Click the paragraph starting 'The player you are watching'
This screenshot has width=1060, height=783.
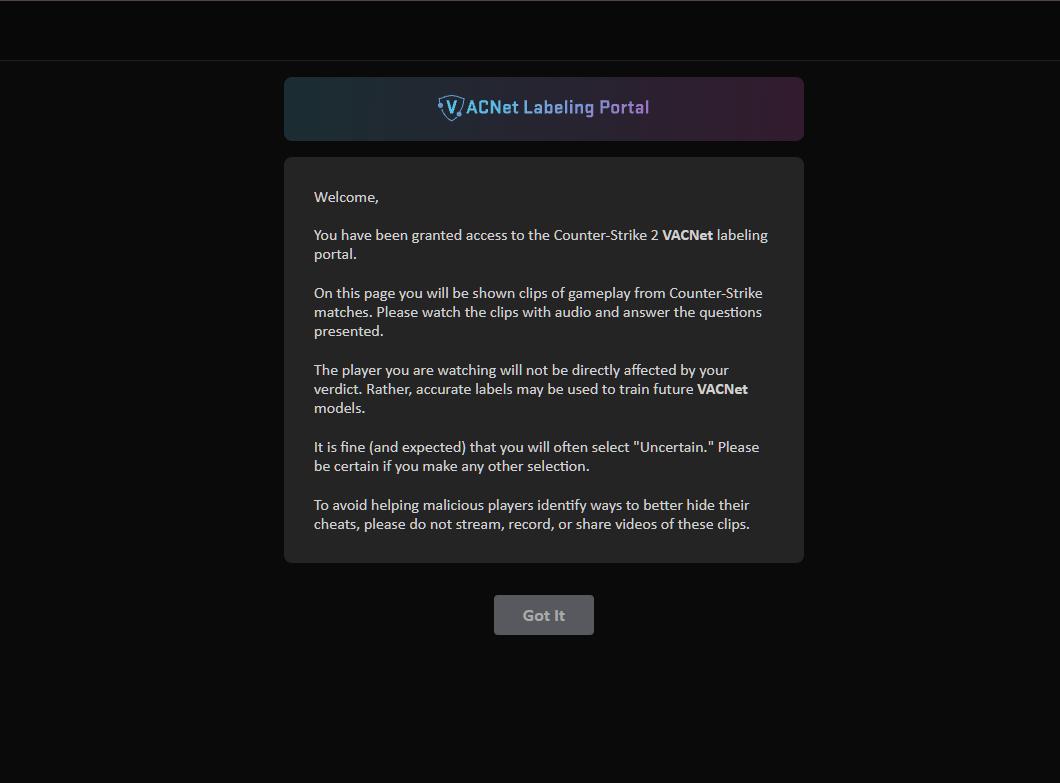(x=531, y=389)
